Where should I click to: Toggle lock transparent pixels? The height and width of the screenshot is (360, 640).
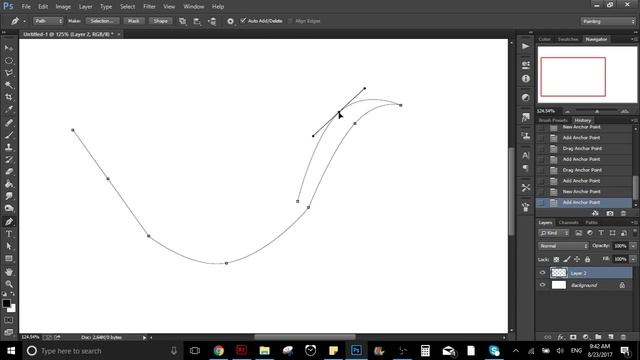[x=556, y=259]
